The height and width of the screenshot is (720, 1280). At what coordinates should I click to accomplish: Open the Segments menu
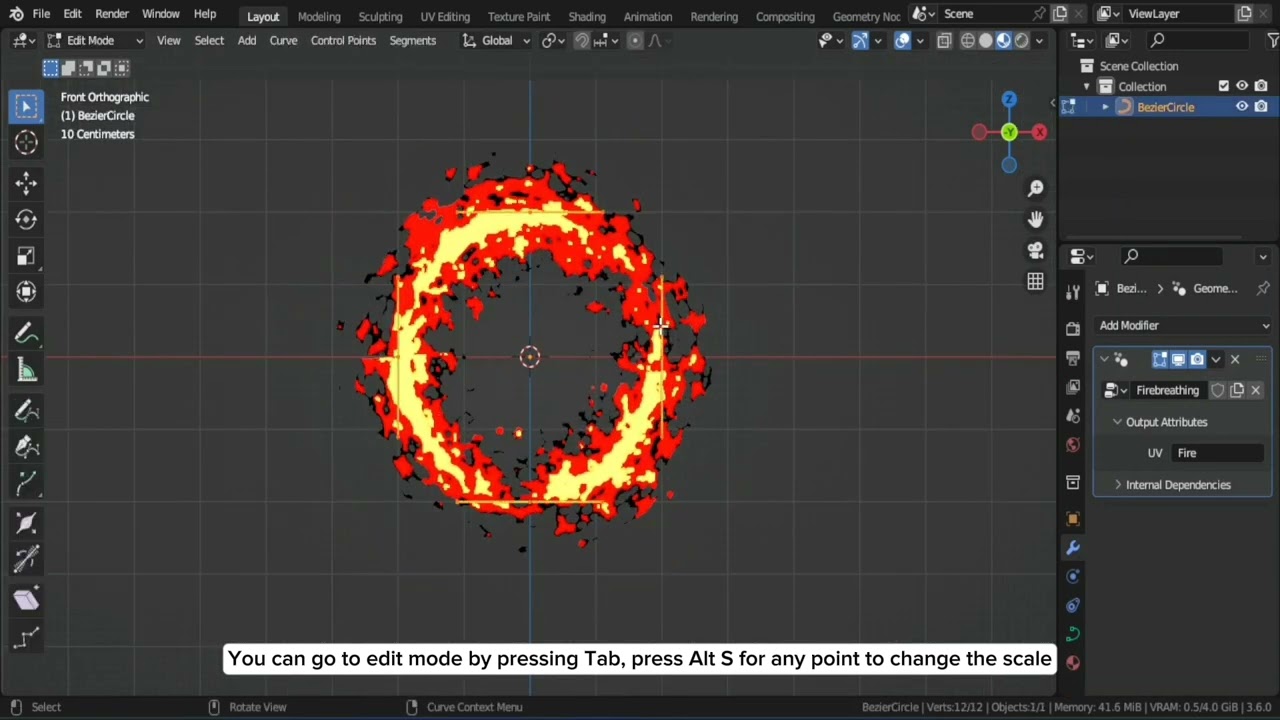click(x=413, y=41)
